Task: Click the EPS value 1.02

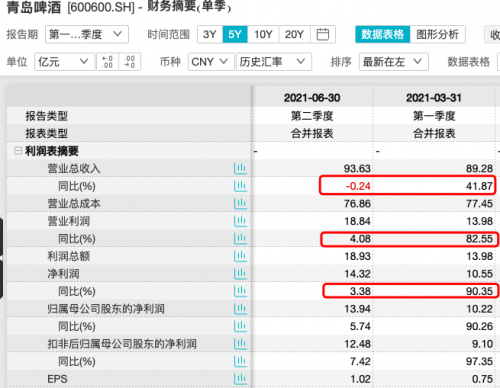Action: (360, 379)
